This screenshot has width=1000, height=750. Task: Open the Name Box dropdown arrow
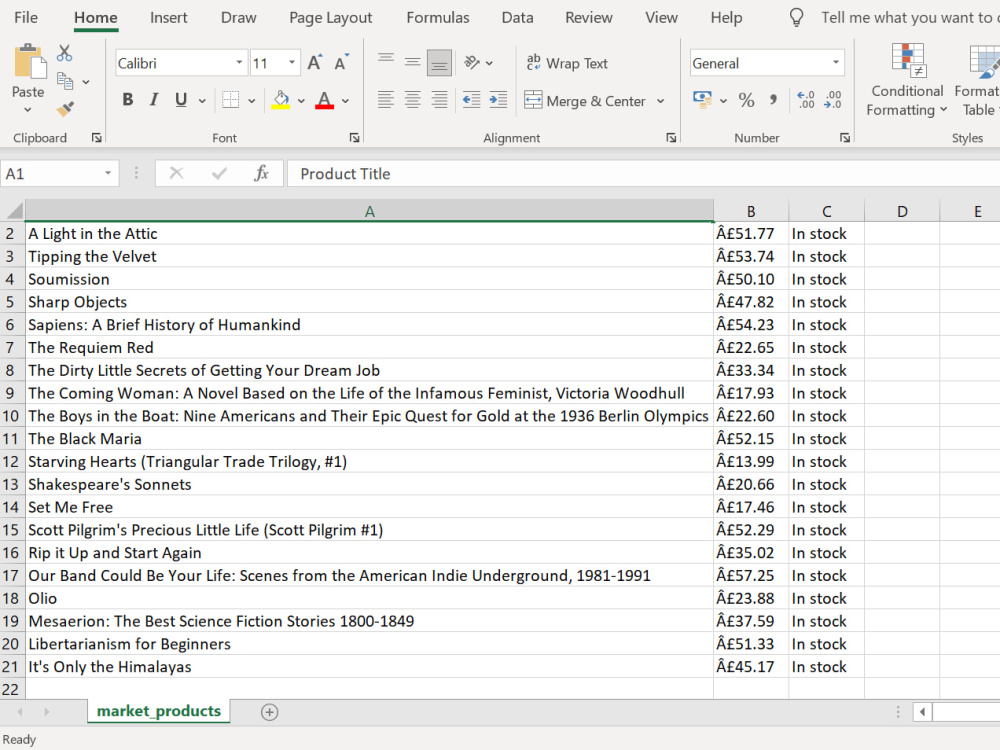108,173
